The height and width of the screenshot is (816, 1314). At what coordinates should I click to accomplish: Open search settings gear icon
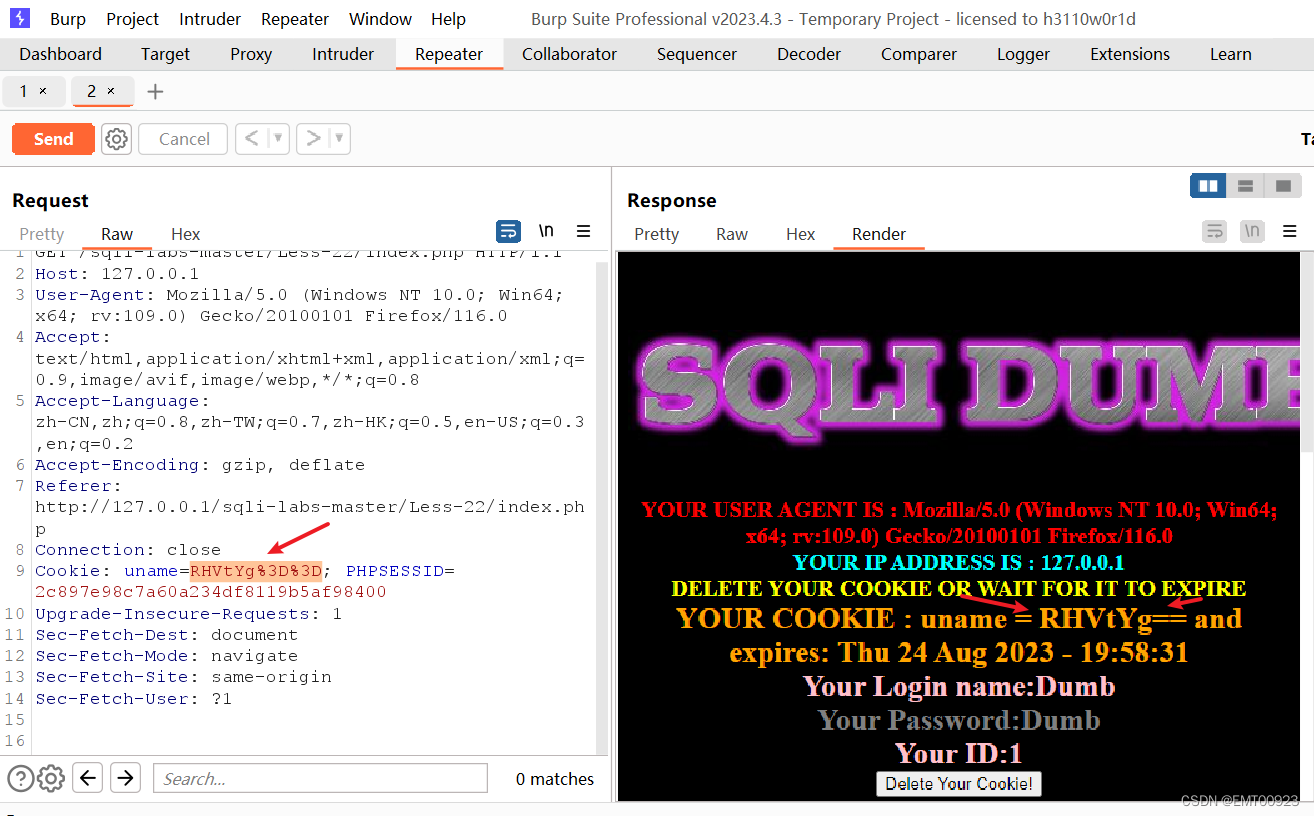51,778
